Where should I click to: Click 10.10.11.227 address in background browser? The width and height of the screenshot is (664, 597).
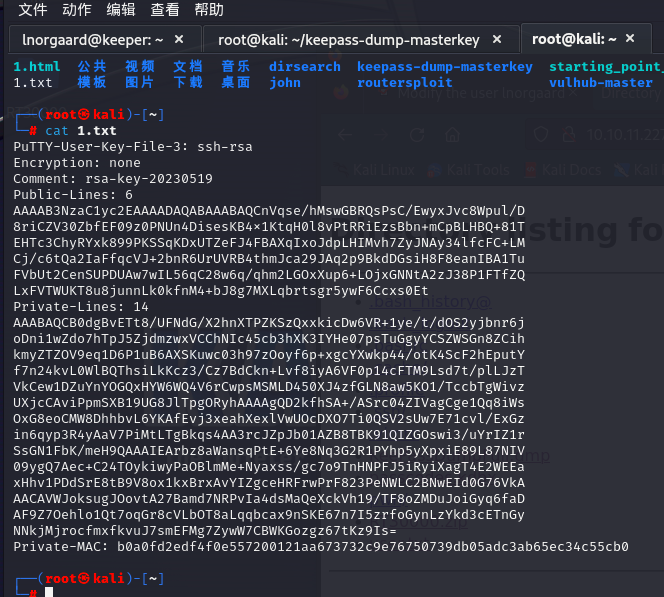(625, 135)
